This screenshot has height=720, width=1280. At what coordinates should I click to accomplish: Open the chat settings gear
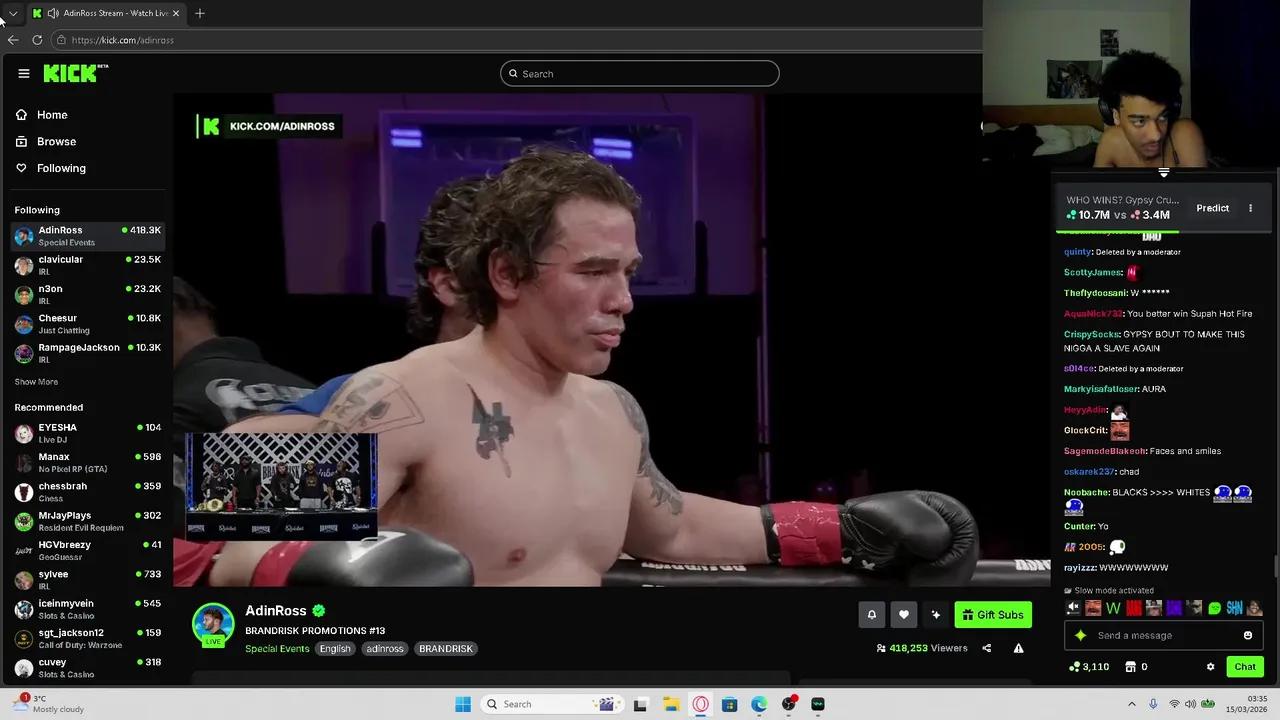(1210, 667)
